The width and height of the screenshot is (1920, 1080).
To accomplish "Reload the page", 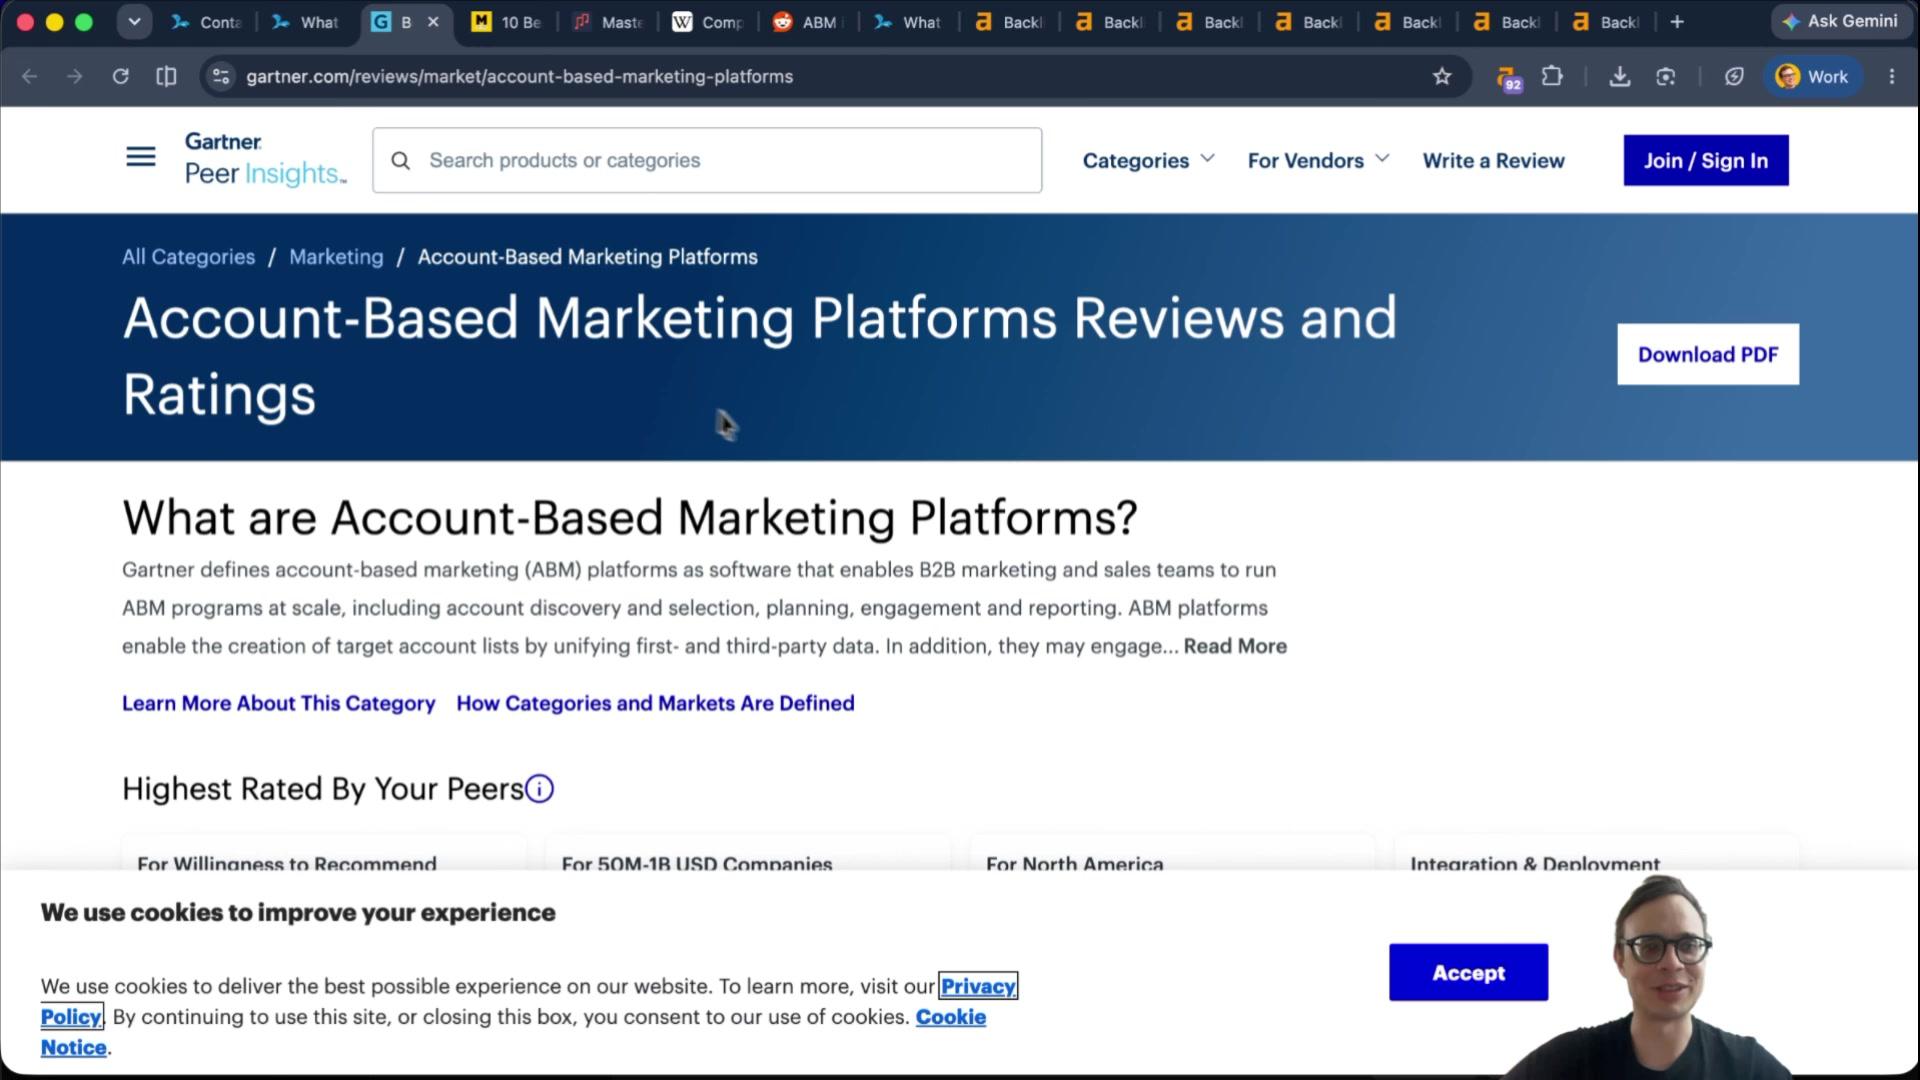I will [x=120, y=76].
